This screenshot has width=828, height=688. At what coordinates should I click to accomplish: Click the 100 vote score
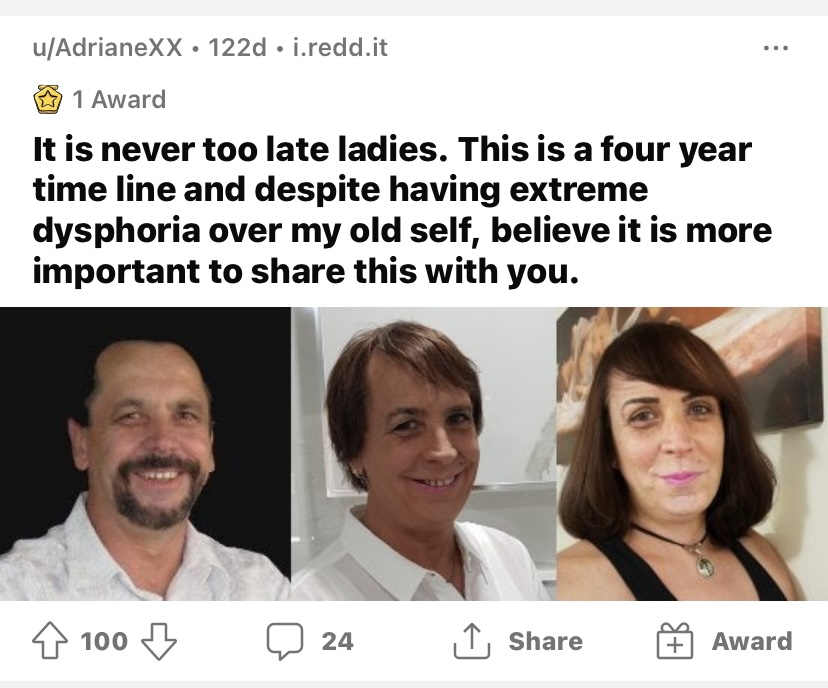tap(104, 641)
